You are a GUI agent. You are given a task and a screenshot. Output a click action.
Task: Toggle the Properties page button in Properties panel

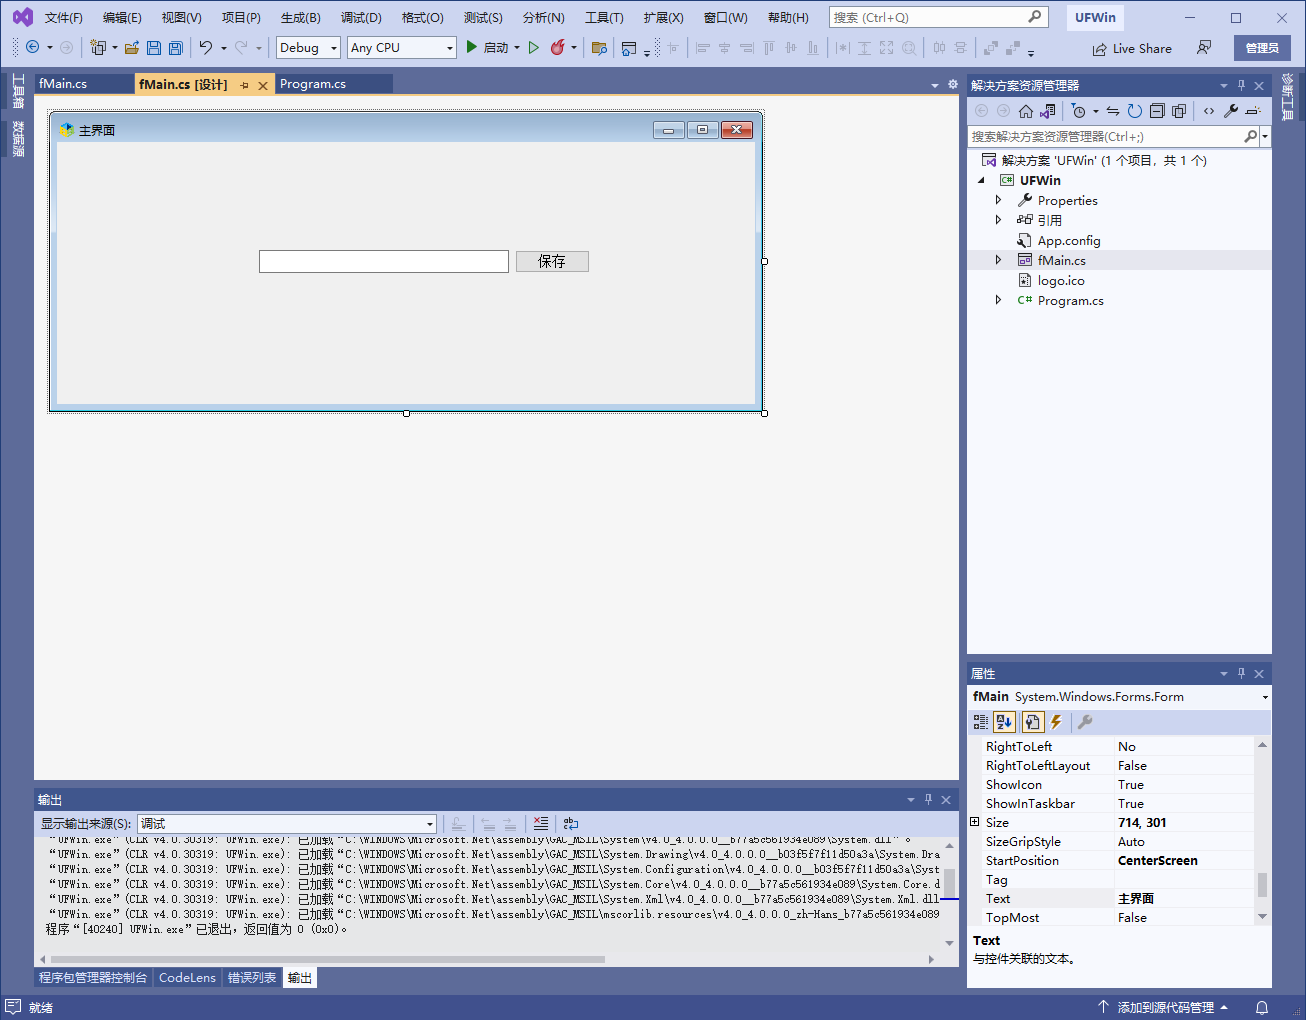[x=1032, y=722]
